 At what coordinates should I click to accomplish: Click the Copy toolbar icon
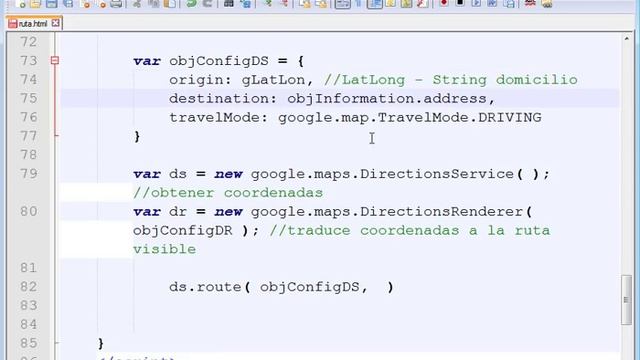point(153,4)
